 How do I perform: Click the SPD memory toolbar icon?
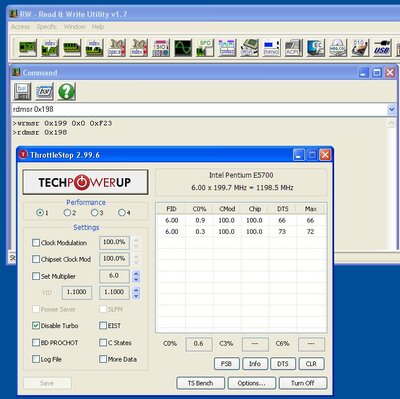tap(205, 48)
